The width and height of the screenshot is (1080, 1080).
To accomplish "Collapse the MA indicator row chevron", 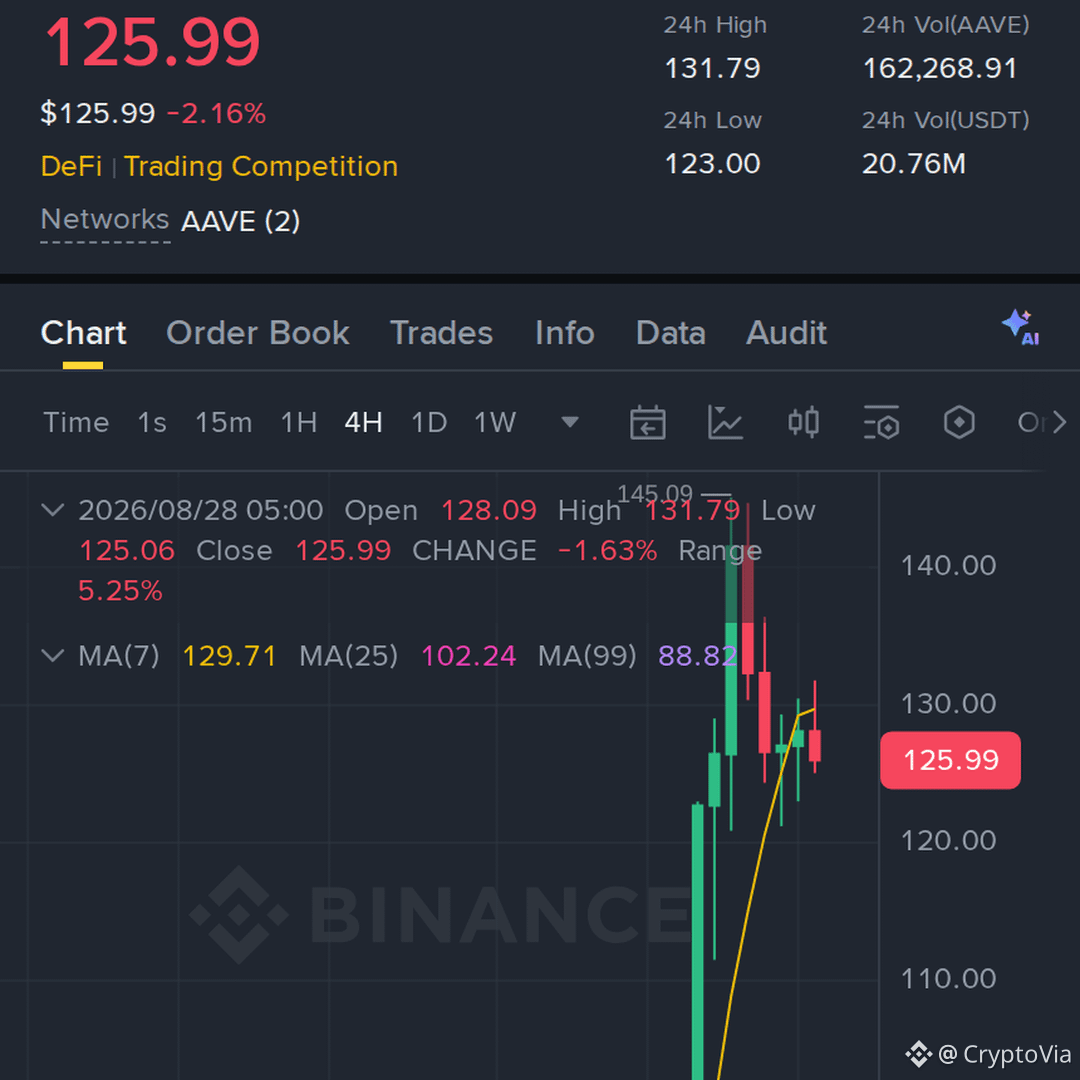I will click(x=52, y=655).
